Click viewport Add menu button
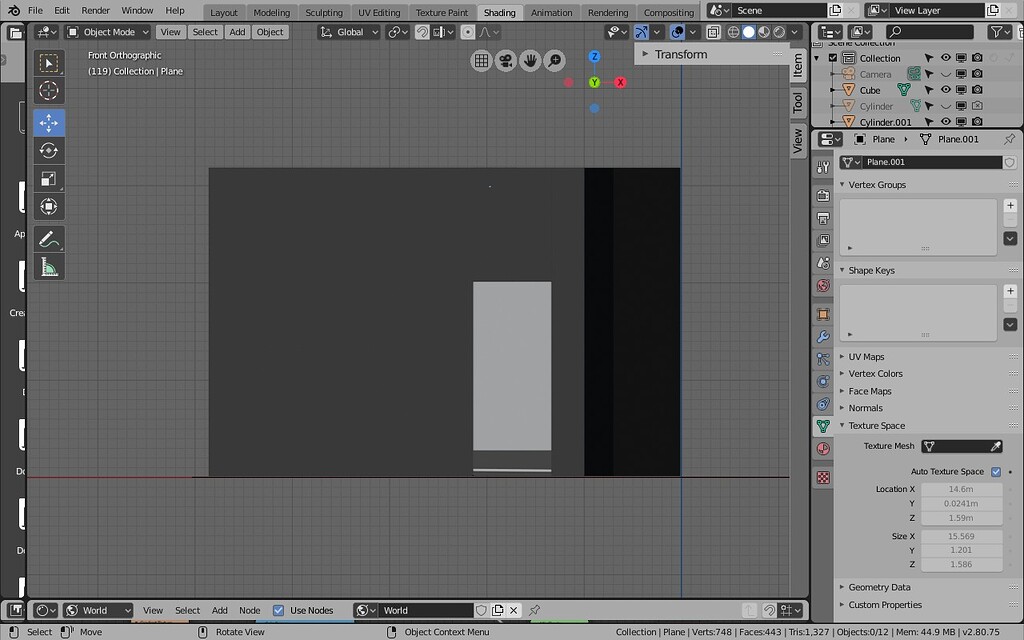 click(x=237, y=32)
